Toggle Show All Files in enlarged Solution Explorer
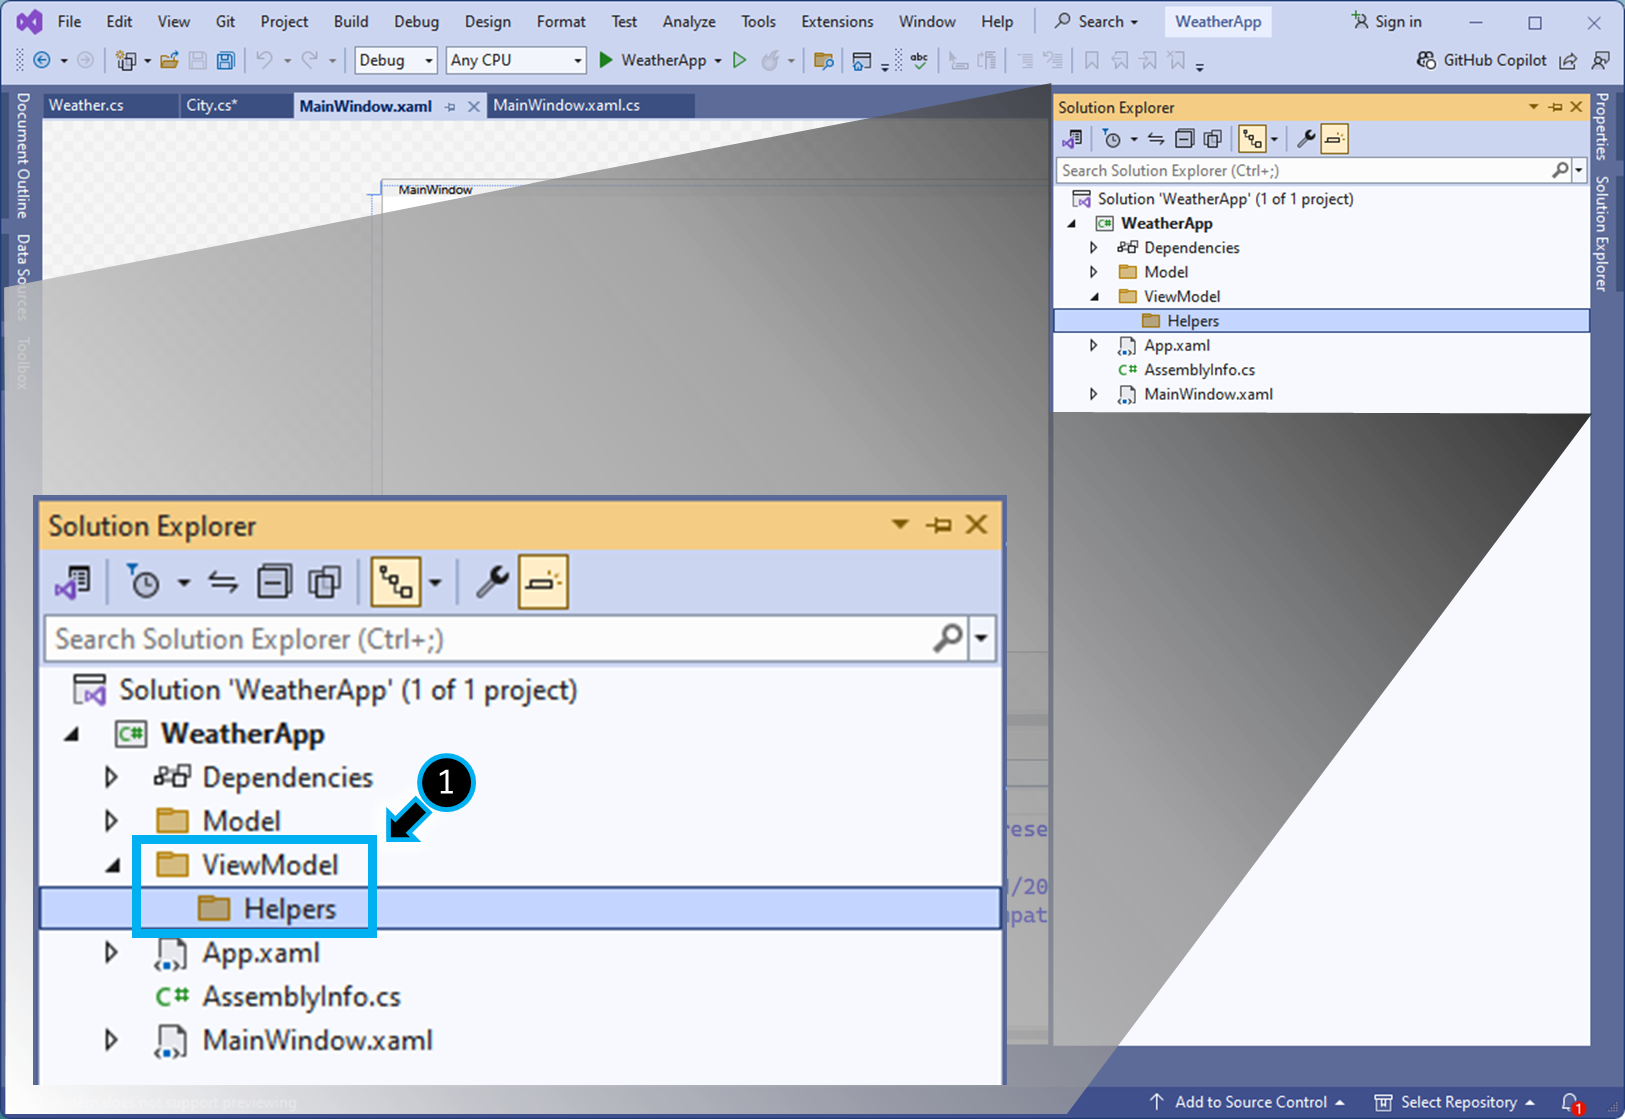This screenshot has height=1119, width=1625. coord(325,581)
